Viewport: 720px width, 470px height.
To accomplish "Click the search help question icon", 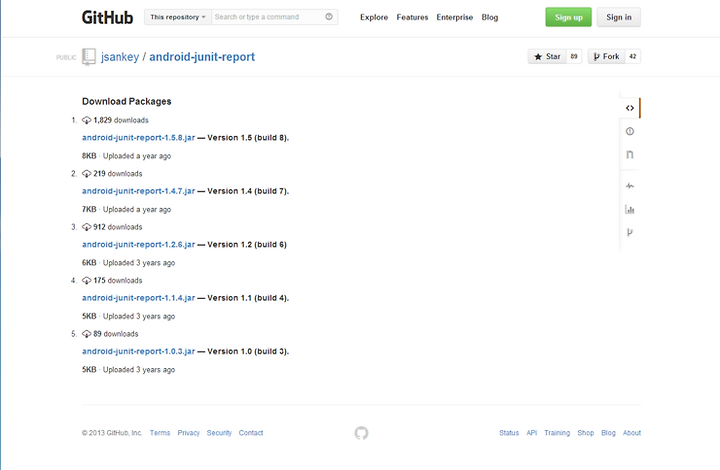I will pos(329,17).
